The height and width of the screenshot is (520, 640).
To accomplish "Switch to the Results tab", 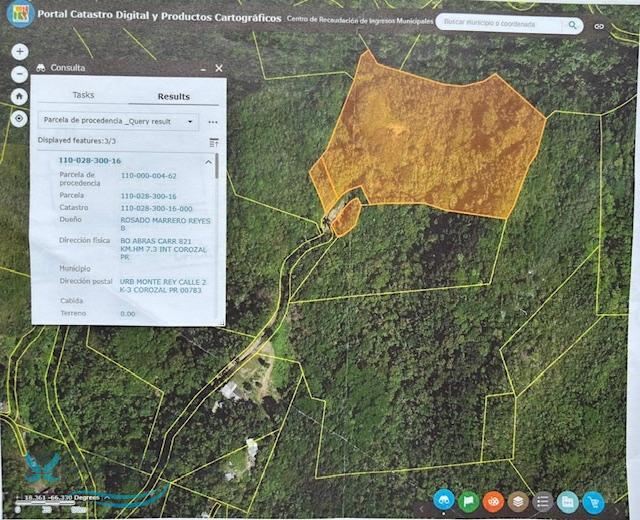I will (173, 96).
